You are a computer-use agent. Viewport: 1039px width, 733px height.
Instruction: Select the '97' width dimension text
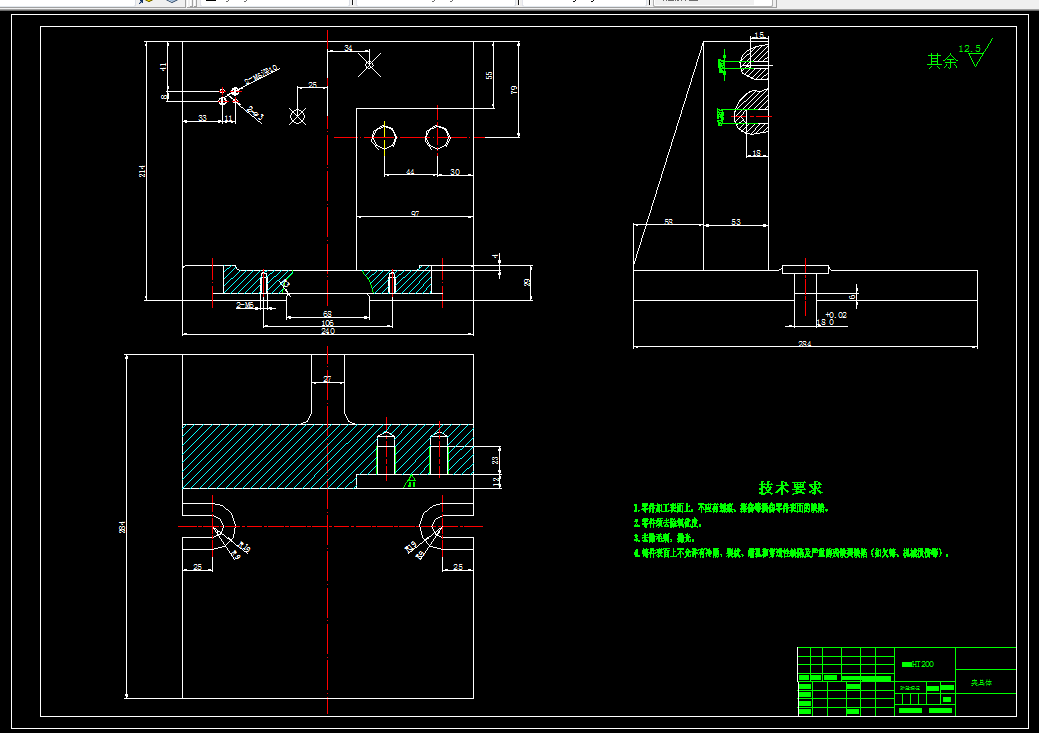tap(415, 213)
